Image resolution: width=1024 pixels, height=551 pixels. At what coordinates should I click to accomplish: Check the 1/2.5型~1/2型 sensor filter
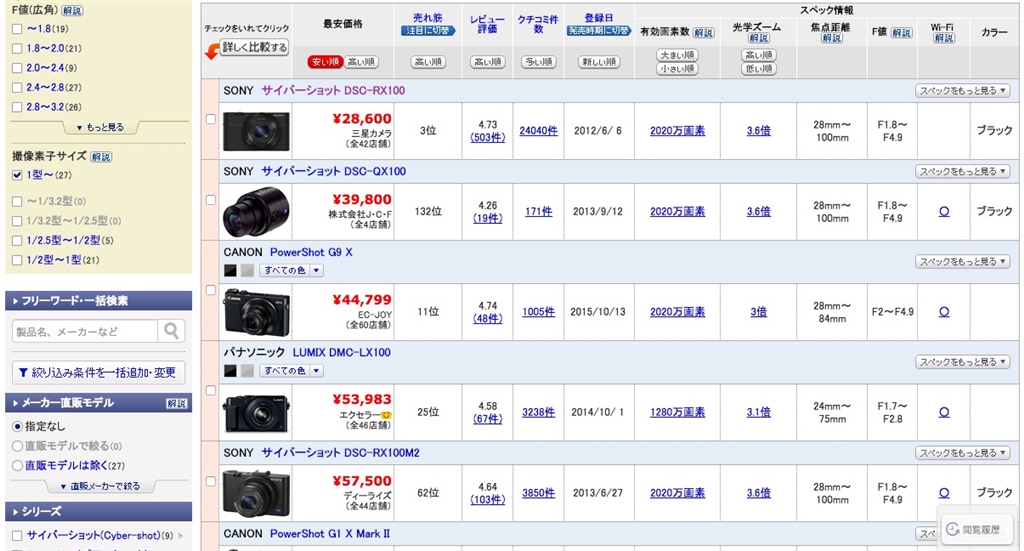click(17, 240)
